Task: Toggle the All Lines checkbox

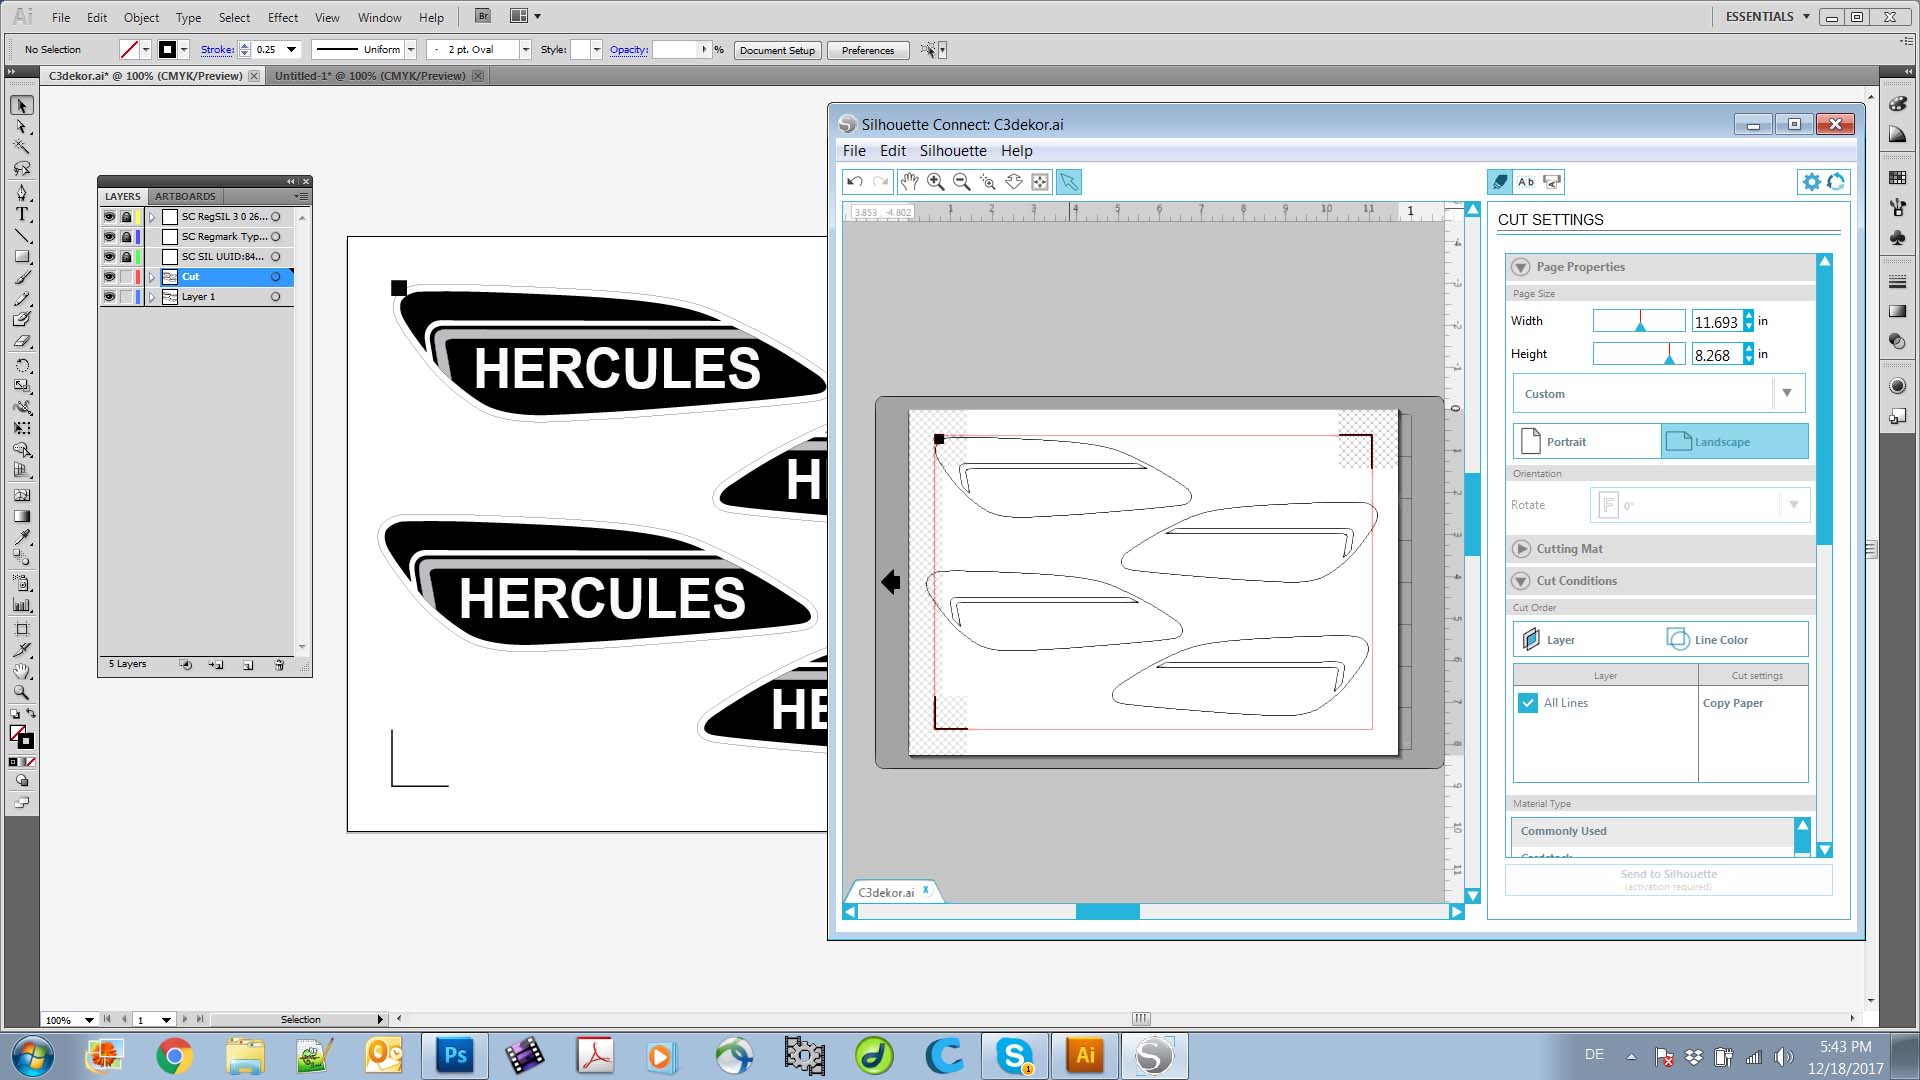Action: coord(1528,703)
